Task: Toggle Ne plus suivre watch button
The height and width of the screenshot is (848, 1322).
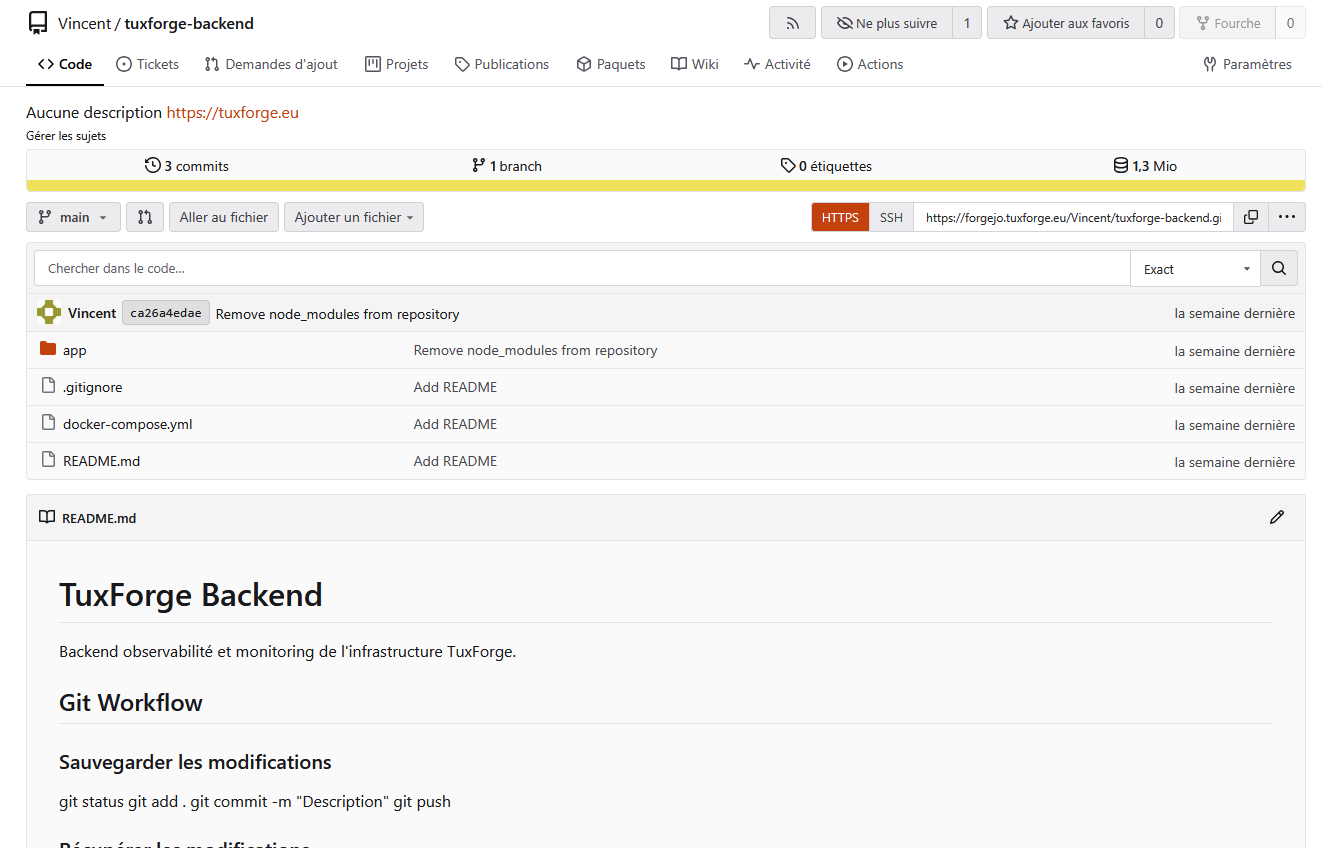Action: (887, 23)
